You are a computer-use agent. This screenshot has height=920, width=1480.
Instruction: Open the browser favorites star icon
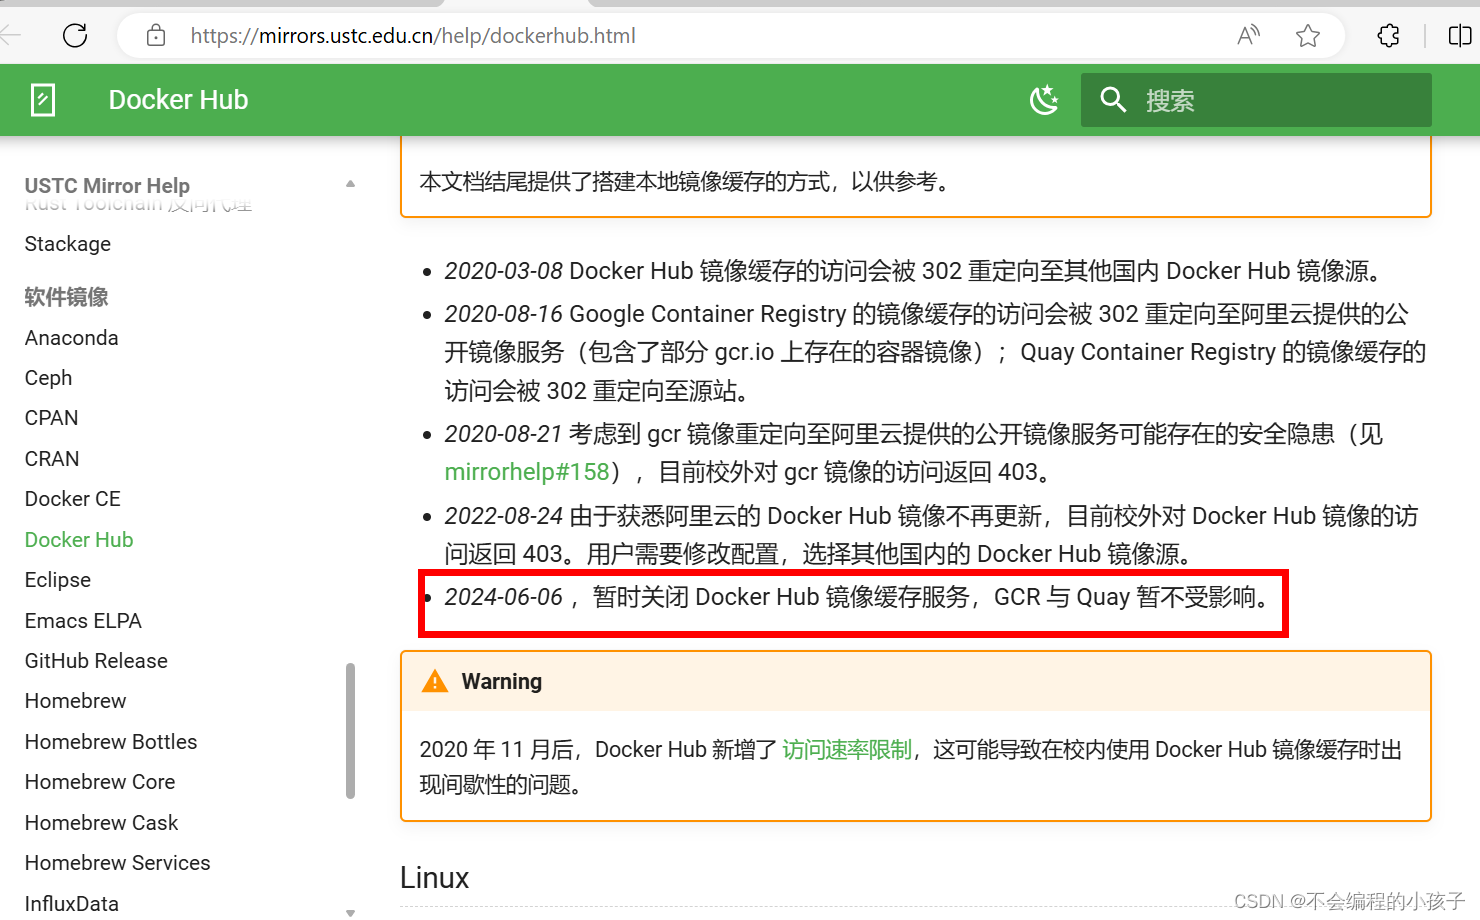tap(1308, 35)
